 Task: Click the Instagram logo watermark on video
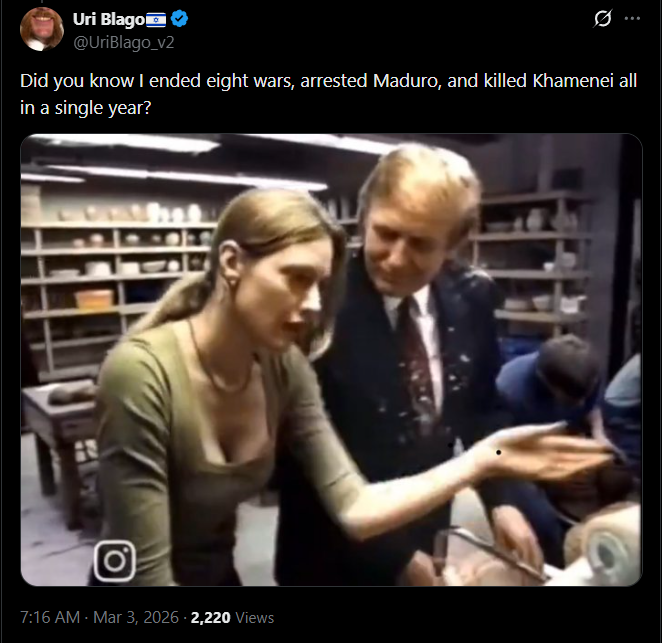pos(114,561)
